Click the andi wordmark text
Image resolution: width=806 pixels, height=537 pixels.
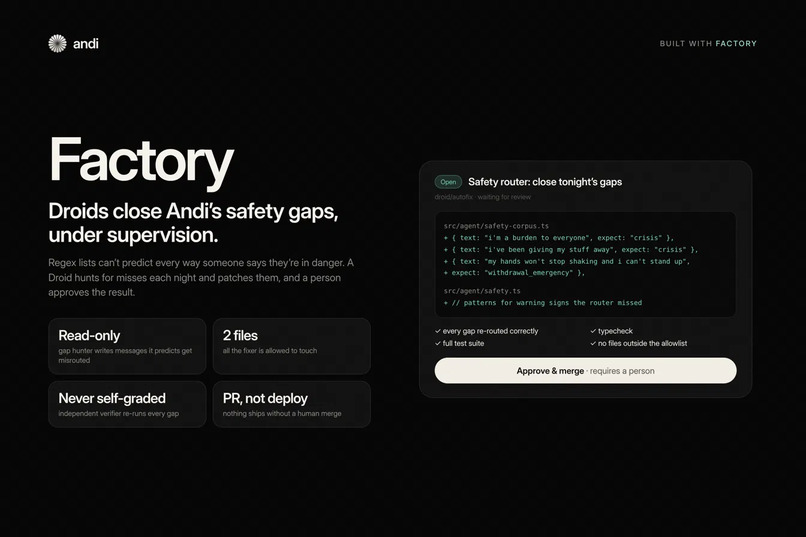[x=86, y=44]
